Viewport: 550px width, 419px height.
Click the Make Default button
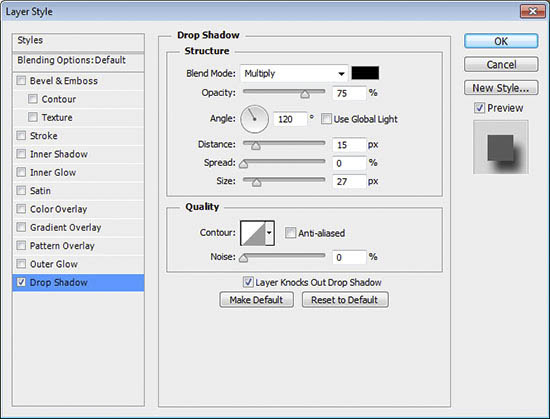tap(256, 300)
